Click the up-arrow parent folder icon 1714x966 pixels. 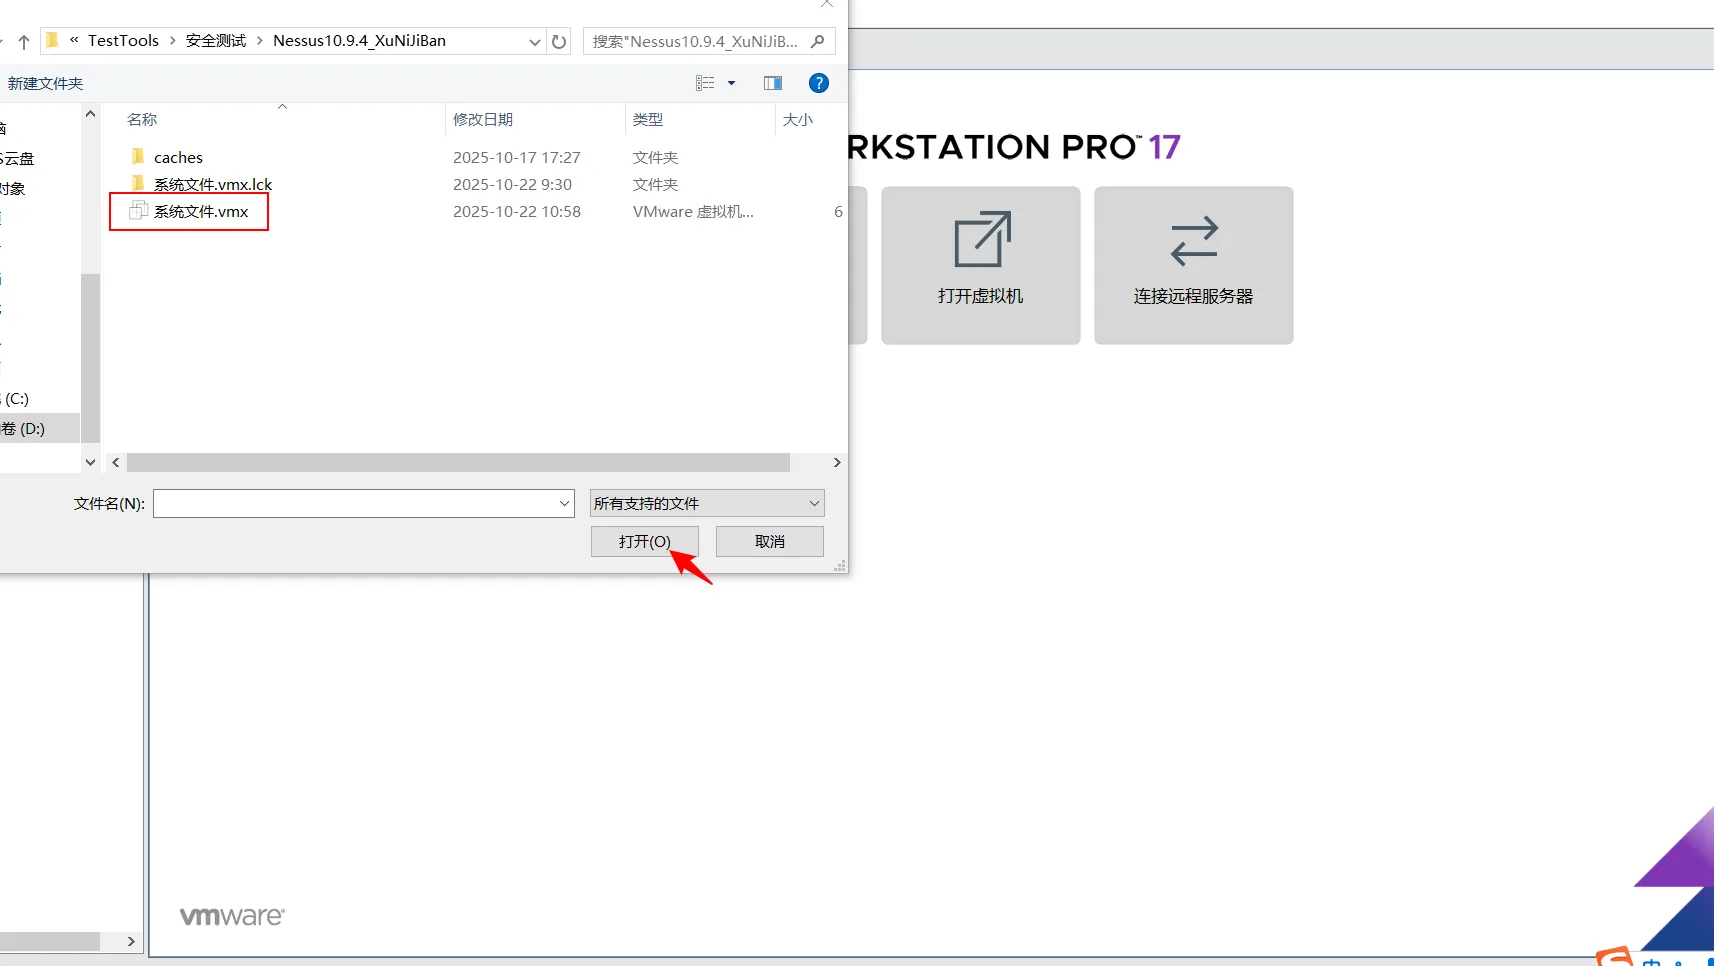[x=24, y=41]
